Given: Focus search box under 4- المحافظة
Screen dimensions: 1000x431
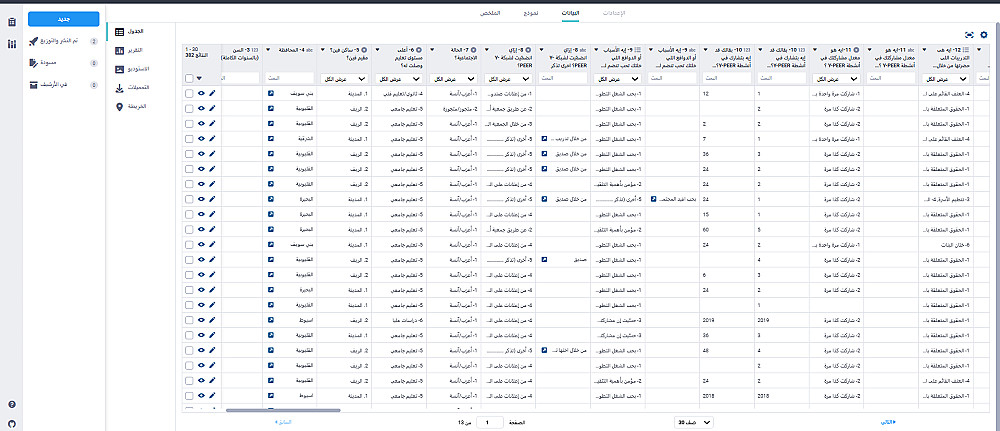Looking at the screenshot, I should click(x=289, y=78).
